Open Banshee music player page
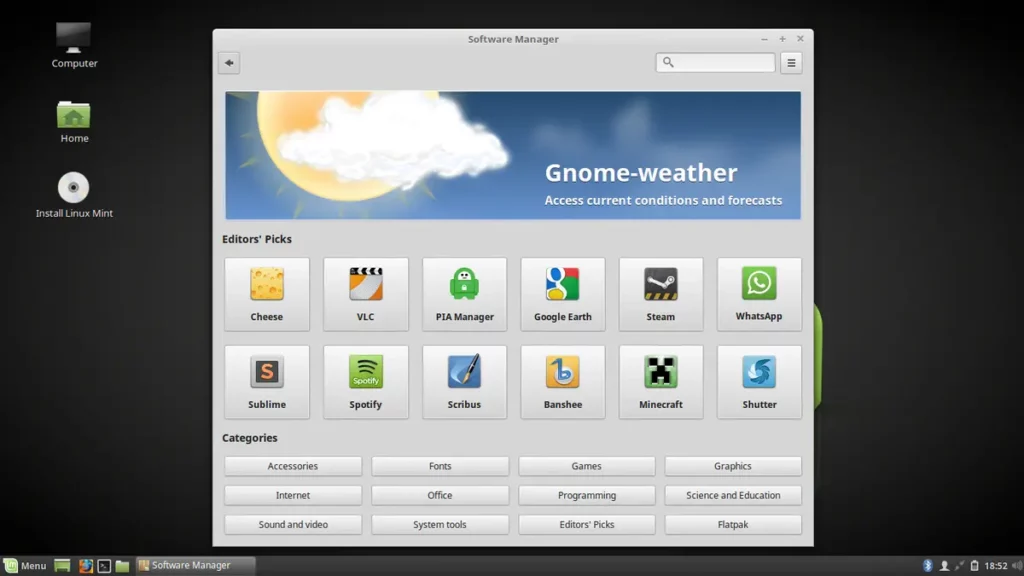Viewport: 1024px width, 576px height. (562, 381)
